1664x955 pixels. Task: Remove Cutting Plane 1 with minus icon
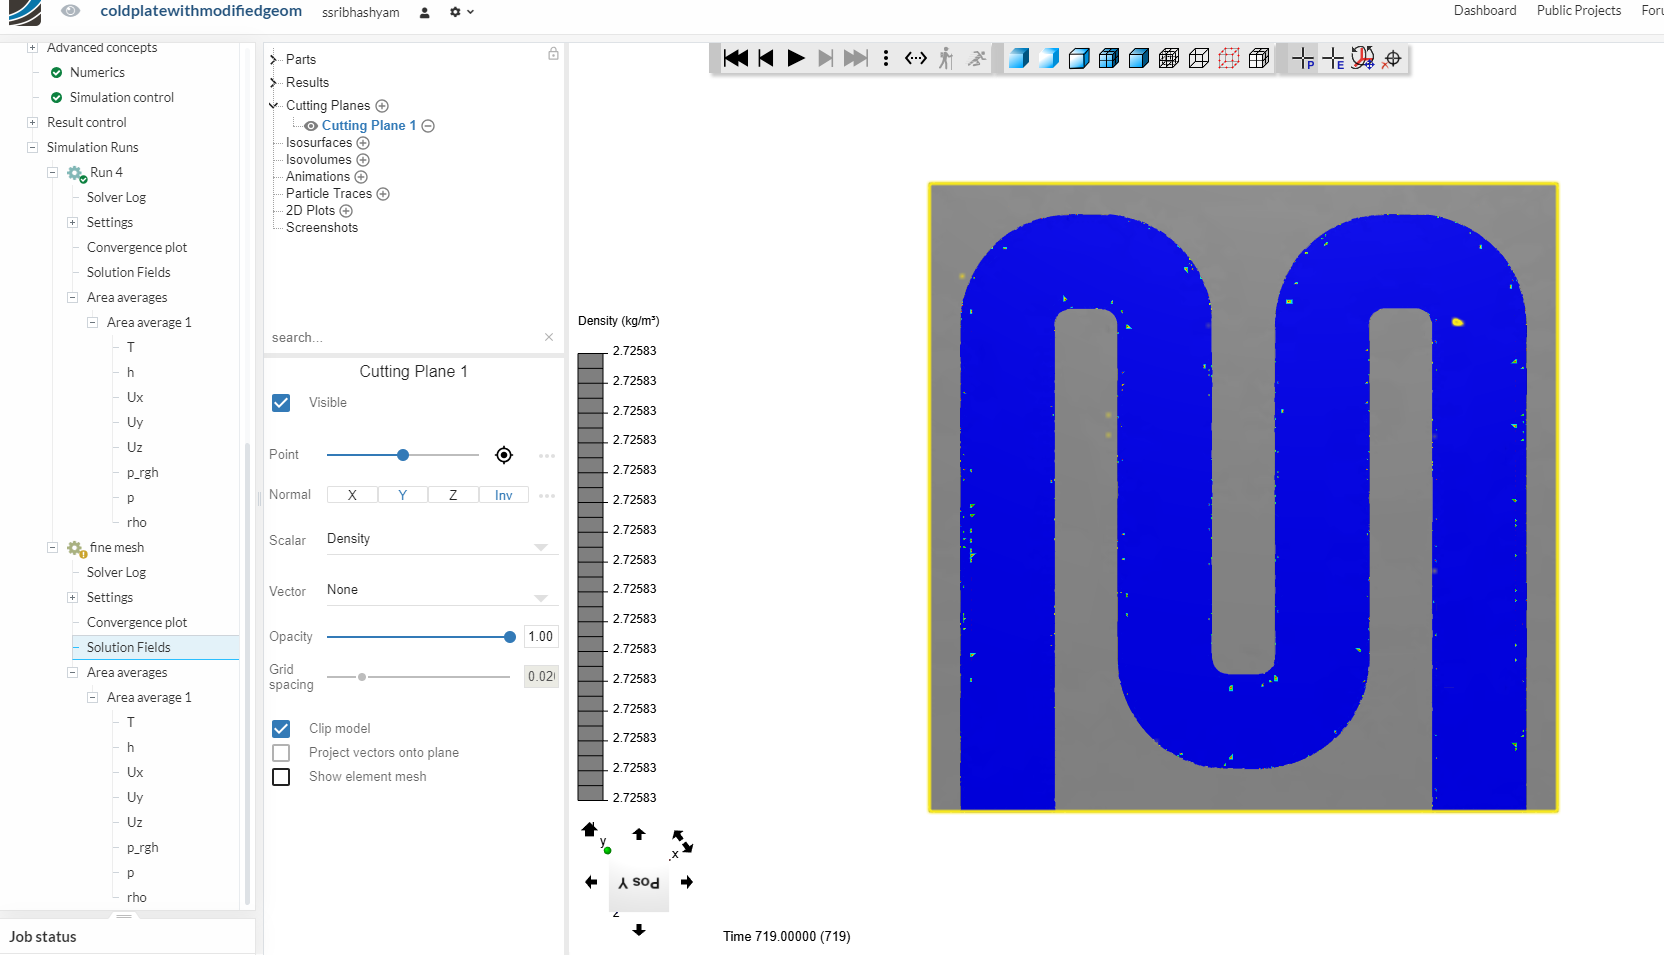coord(428,126)
